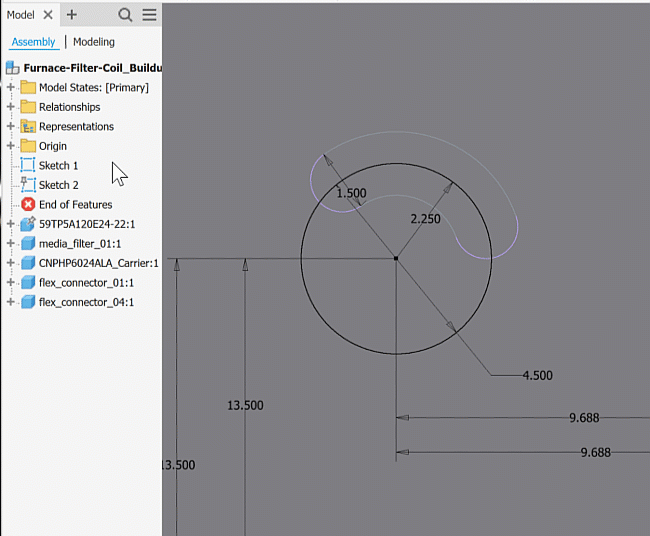The image size is (650, 536).
Task: Select Sketch 2 in the browser
Action: point(58,185)
